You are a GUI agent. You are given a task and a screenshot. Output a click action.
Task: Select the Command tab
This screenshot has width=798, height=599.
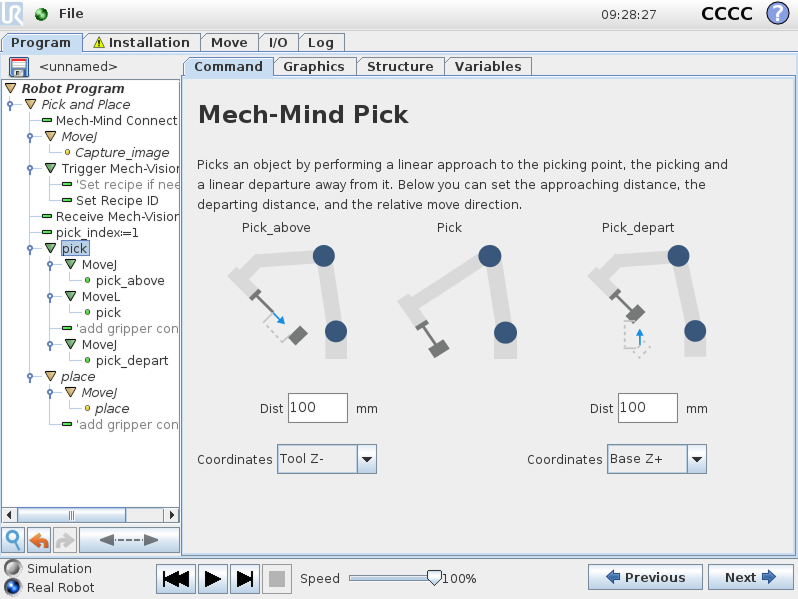pyautogui.click(x=229, y=67)
